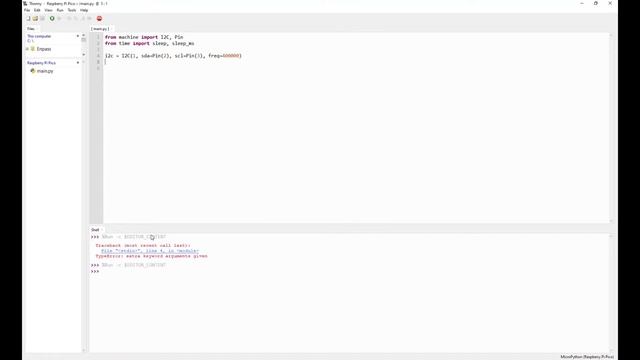Click the code editor vertical scrollbar
This screenshot has width=640, height=360.
point(611,128)
